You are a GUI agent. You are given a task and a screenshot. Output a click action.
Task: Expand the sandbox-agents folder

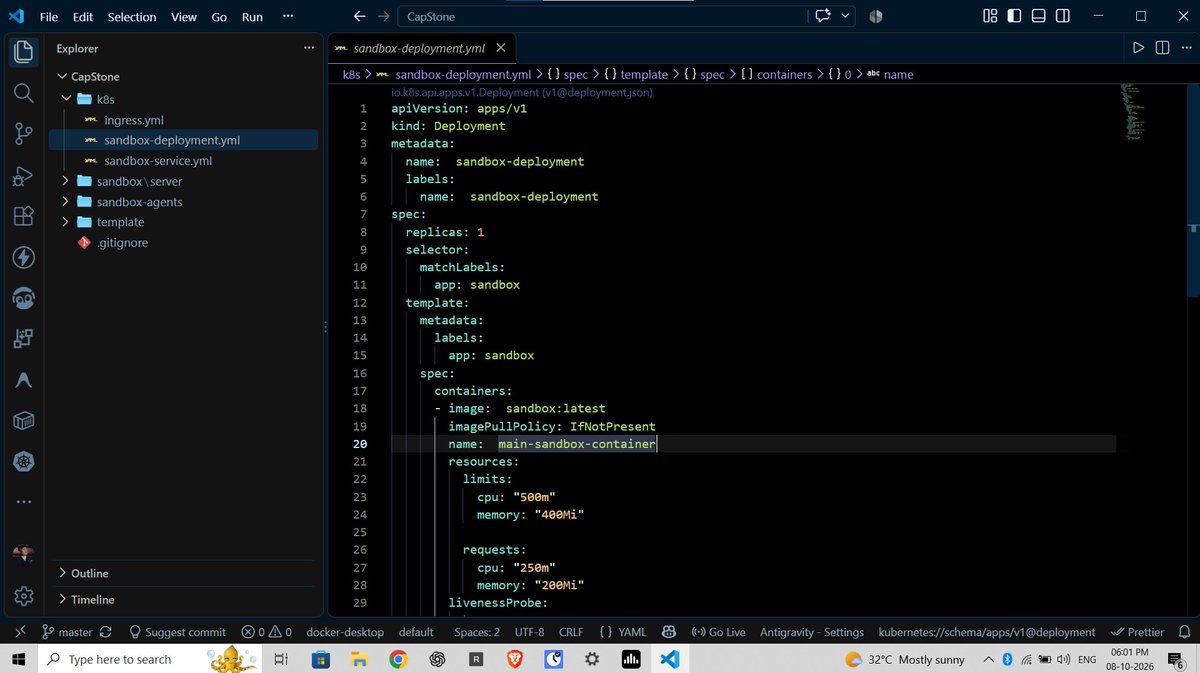tap(64, 202)
